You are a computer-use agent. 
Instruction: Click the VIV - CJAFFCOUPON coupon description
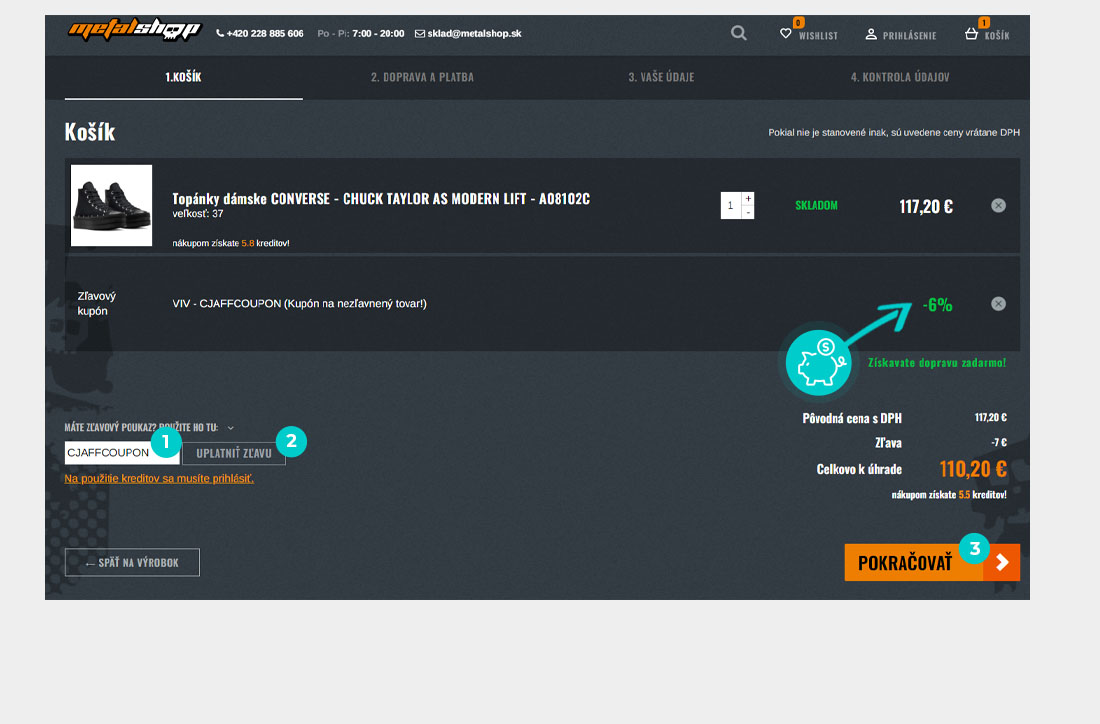point(300,304)
